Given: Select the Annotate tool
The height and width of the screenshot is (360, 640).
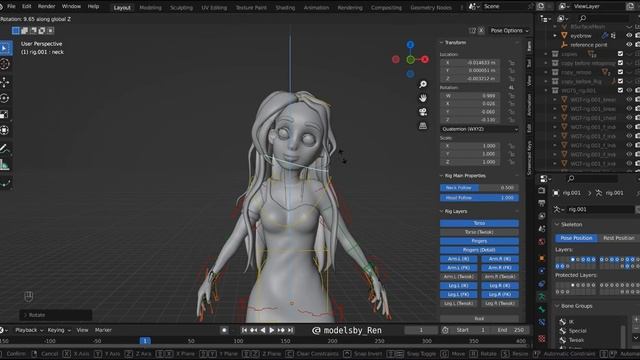Looking at the screenshot, I should click(5, 149).
